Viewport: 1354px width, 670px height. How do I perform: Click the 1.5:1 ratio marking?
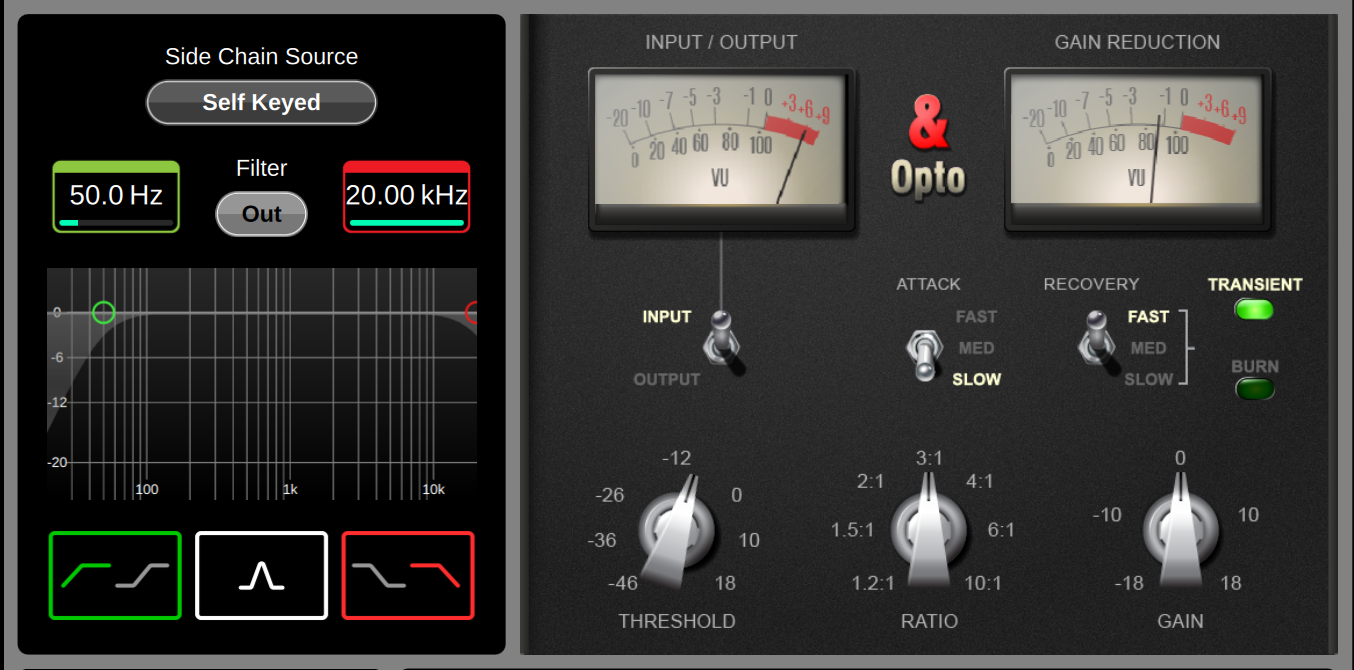(853, 530)
